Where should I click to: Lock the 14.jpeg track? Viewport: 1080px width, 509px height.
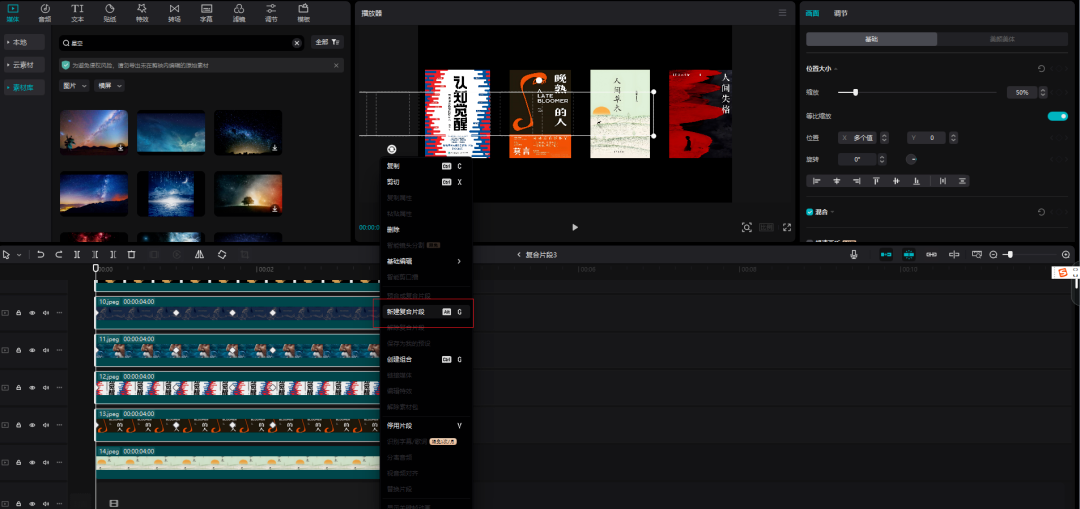(x=19, y=463)
